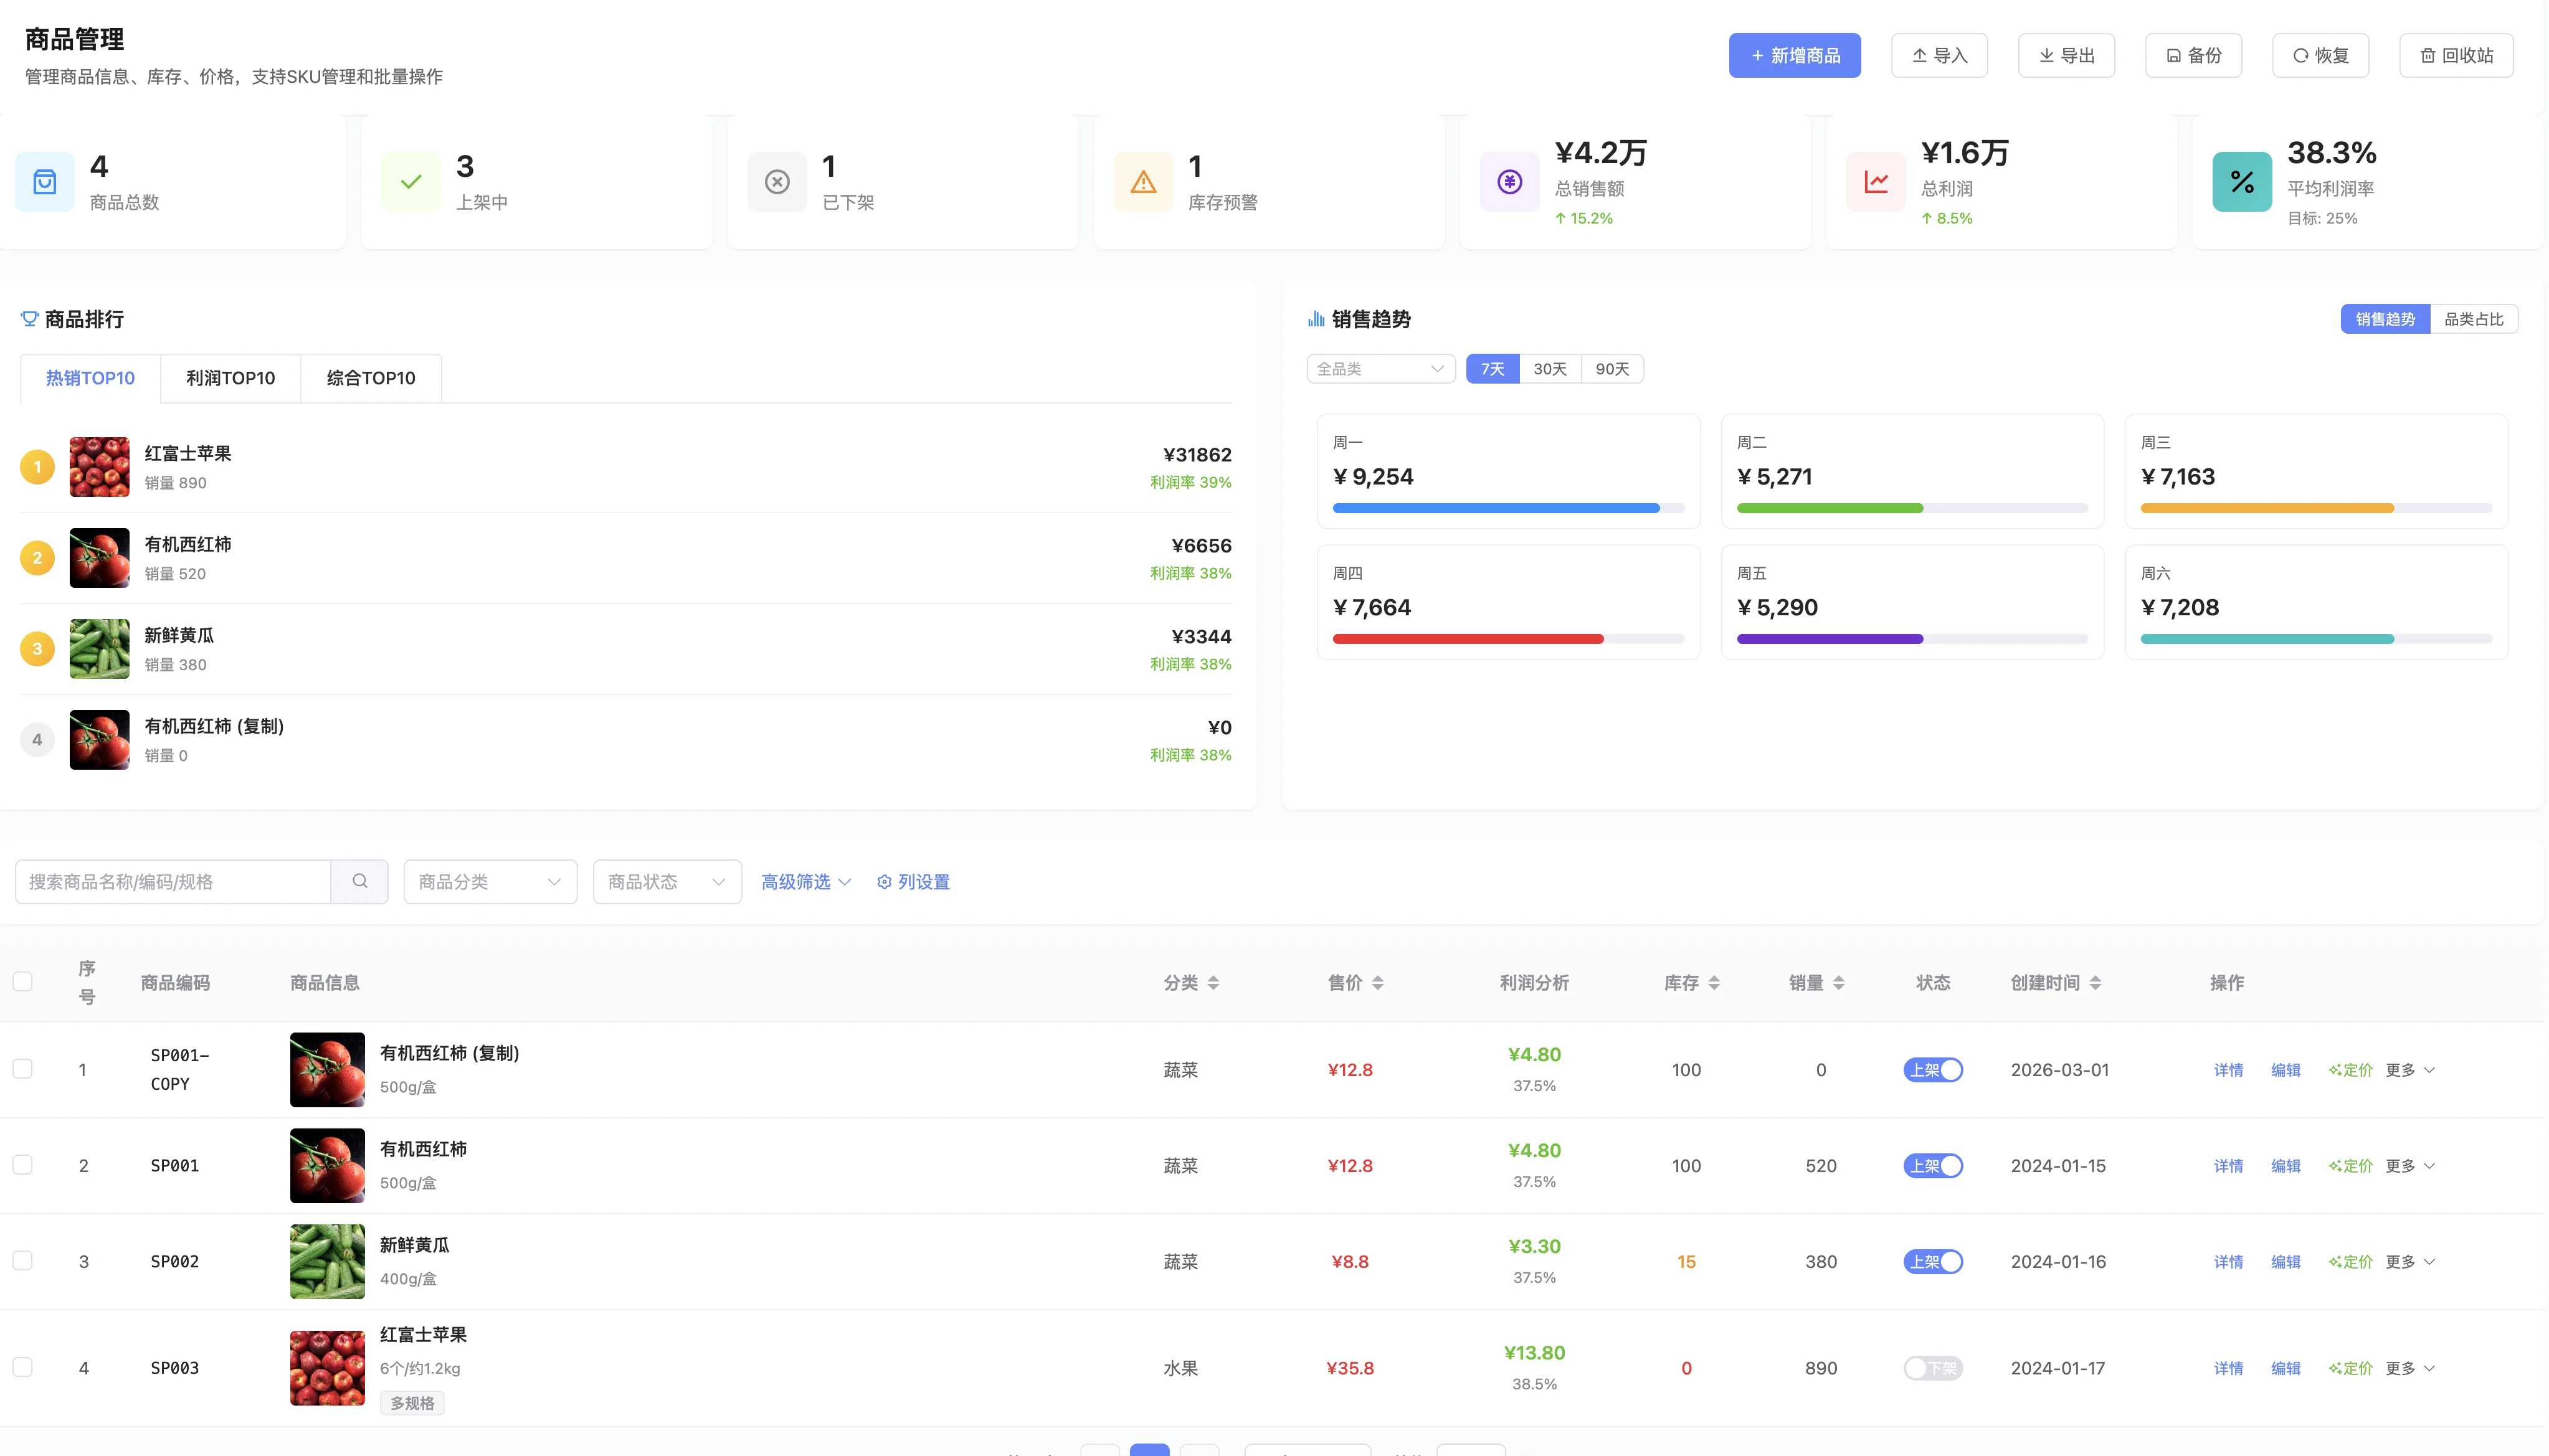Sort table by 售价 column arrows
2549x1456 pixels.
[x=1377, y=983]
